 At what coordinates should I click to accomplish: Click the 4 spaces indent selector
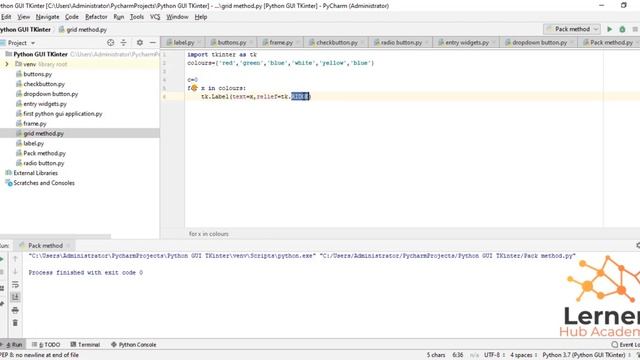[523, 355]
